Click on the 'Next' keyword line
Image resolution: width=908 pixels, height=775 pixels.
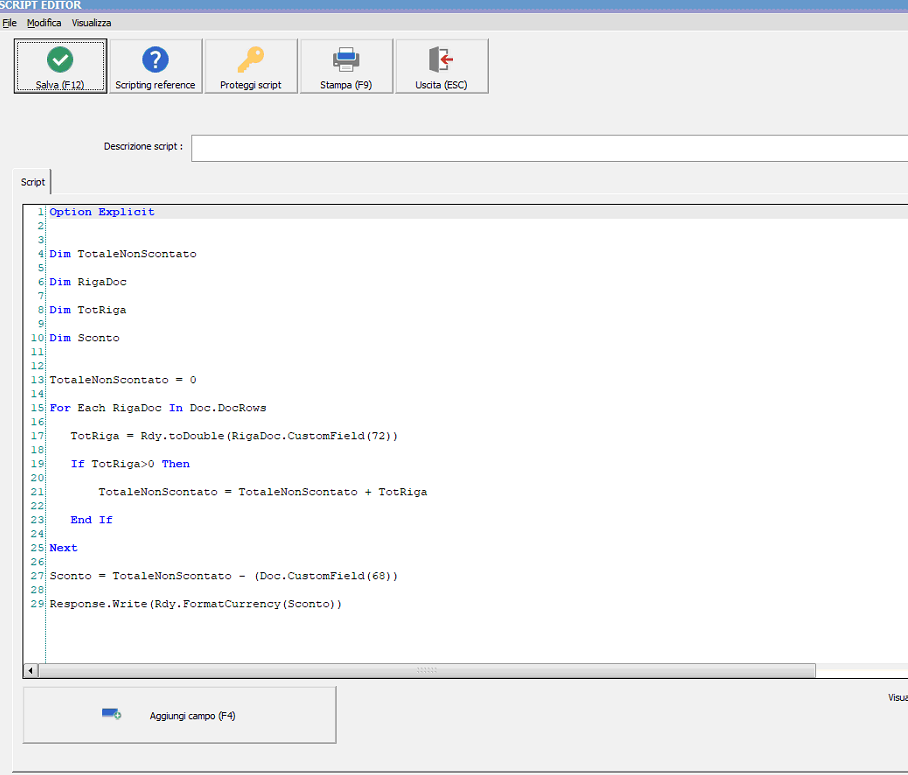63,548
